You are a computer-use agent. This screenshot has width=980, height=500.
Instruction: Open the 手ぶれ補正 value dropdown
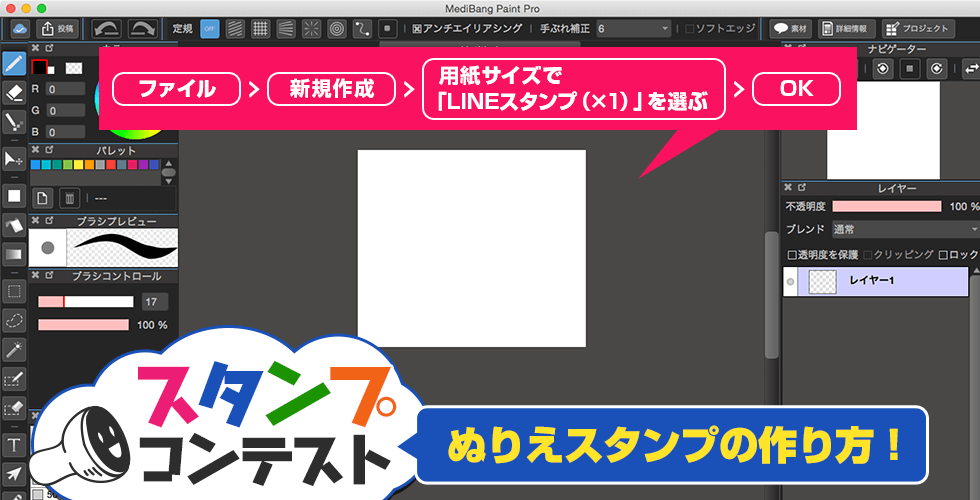coord(633,29)
